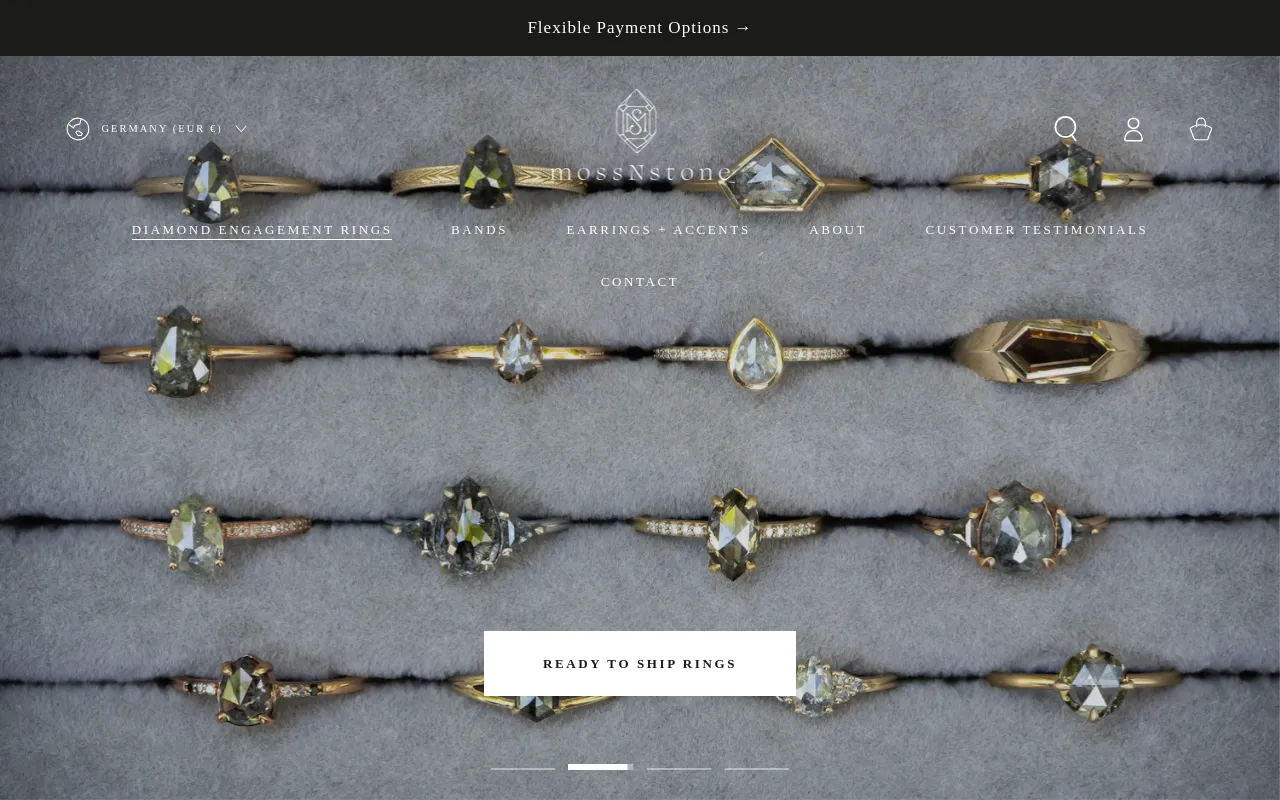Follow Flexible Payment Options announcement link
This screenshot has height=800, width=1280.
(640, 28)
